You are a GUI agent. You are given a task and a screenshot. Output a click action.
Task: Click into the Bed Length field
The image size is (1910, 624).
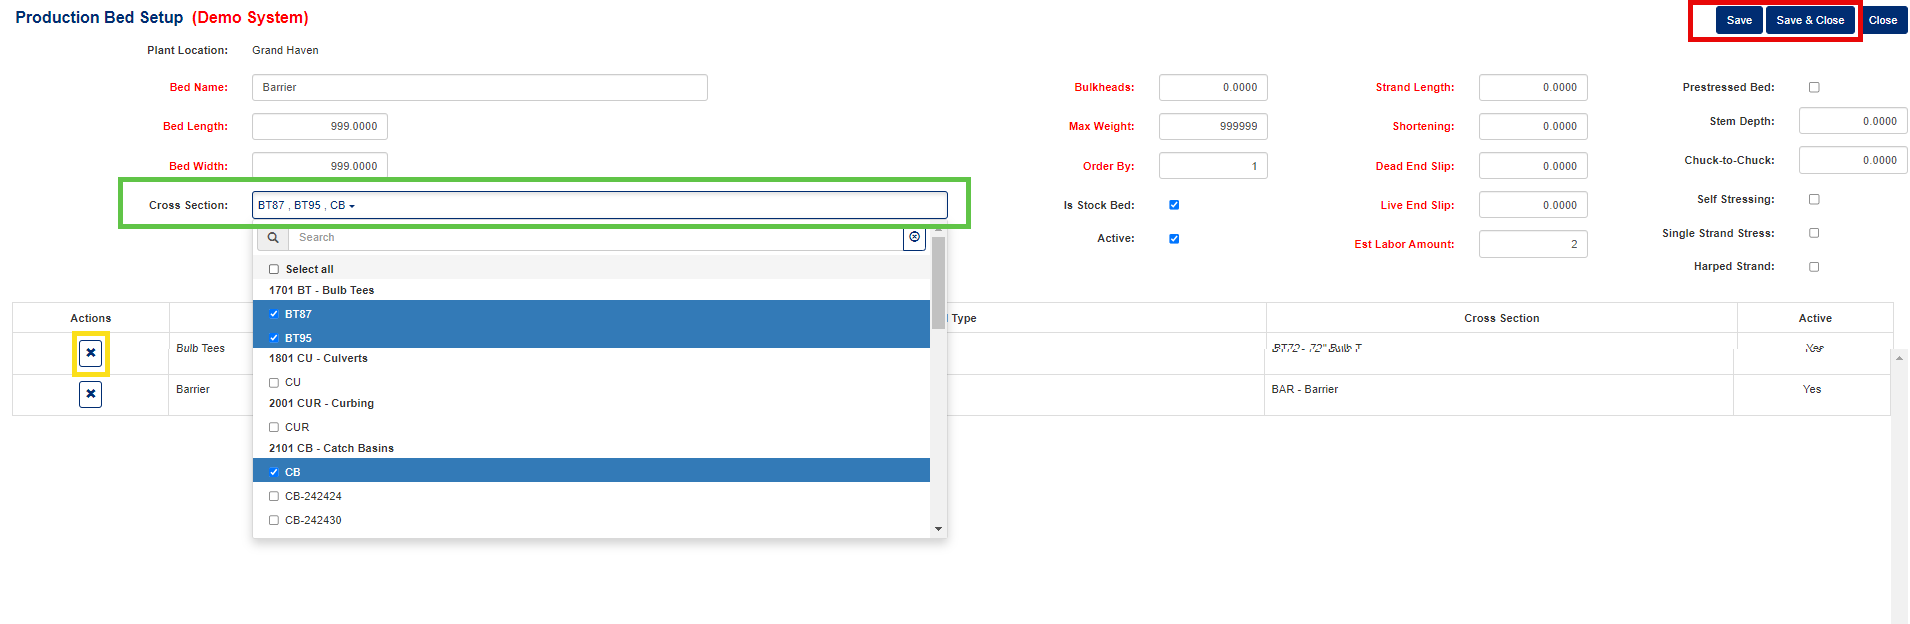319,126
